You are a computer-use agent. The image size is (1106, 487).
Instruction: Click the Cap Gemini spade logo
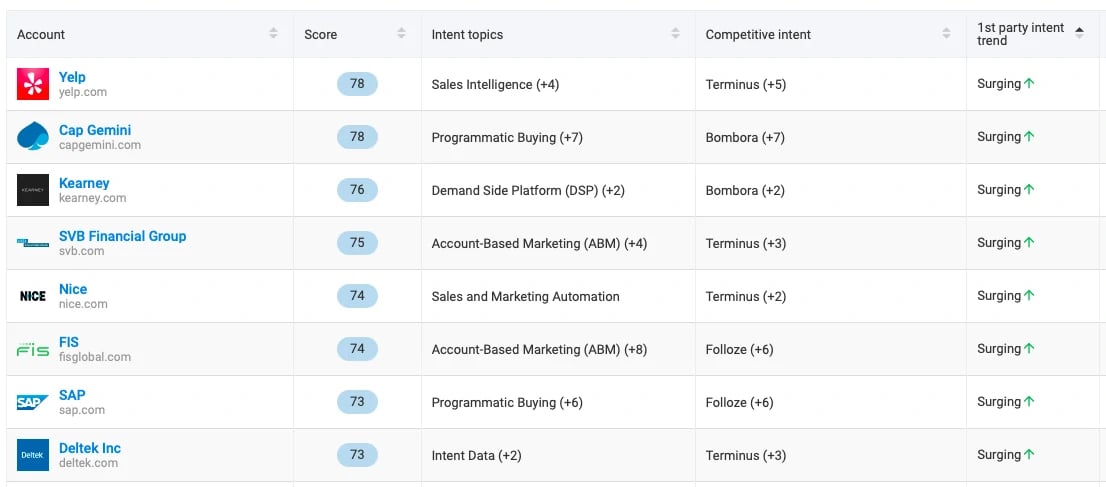point(33,137)
